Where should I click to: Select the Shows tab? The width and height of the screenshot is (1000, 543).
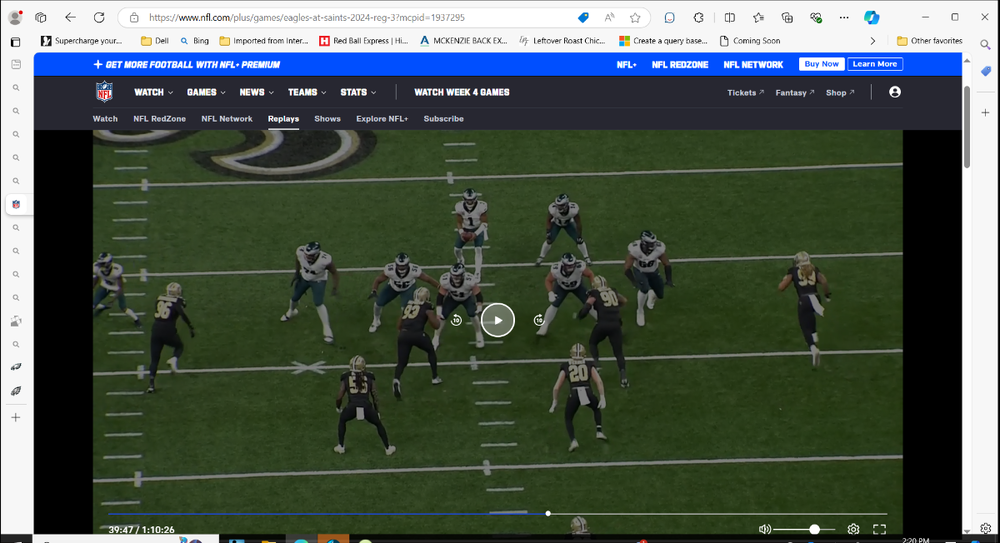point(327,119)
